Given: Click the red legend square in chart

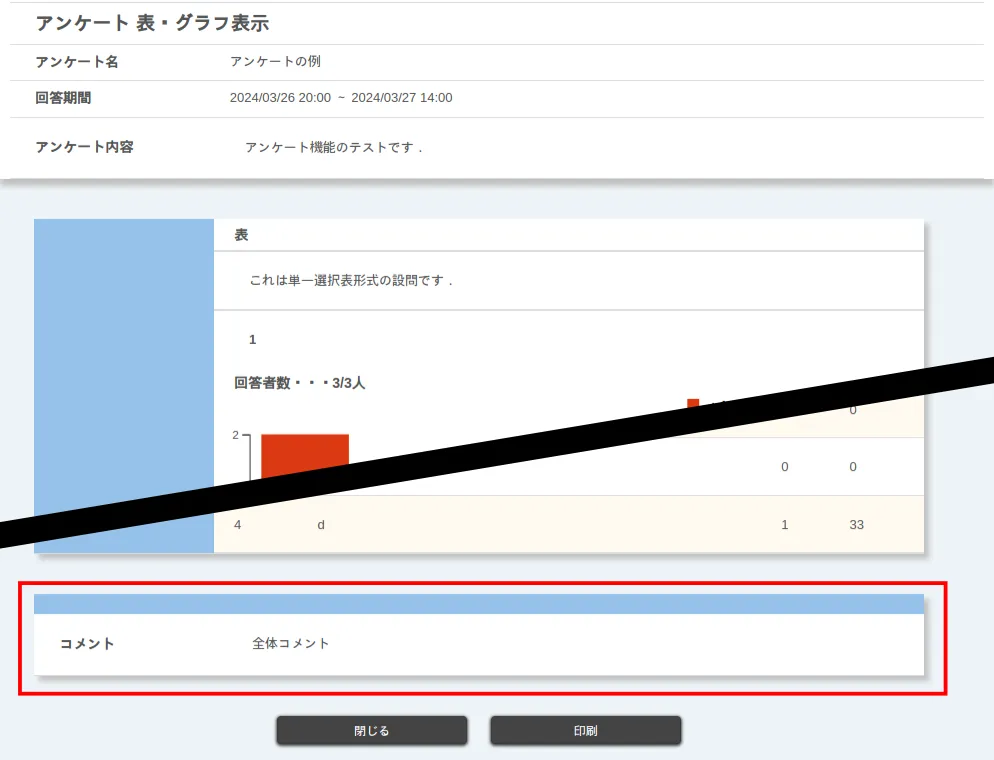Looking at the screenshot, I should coord(693,403).
